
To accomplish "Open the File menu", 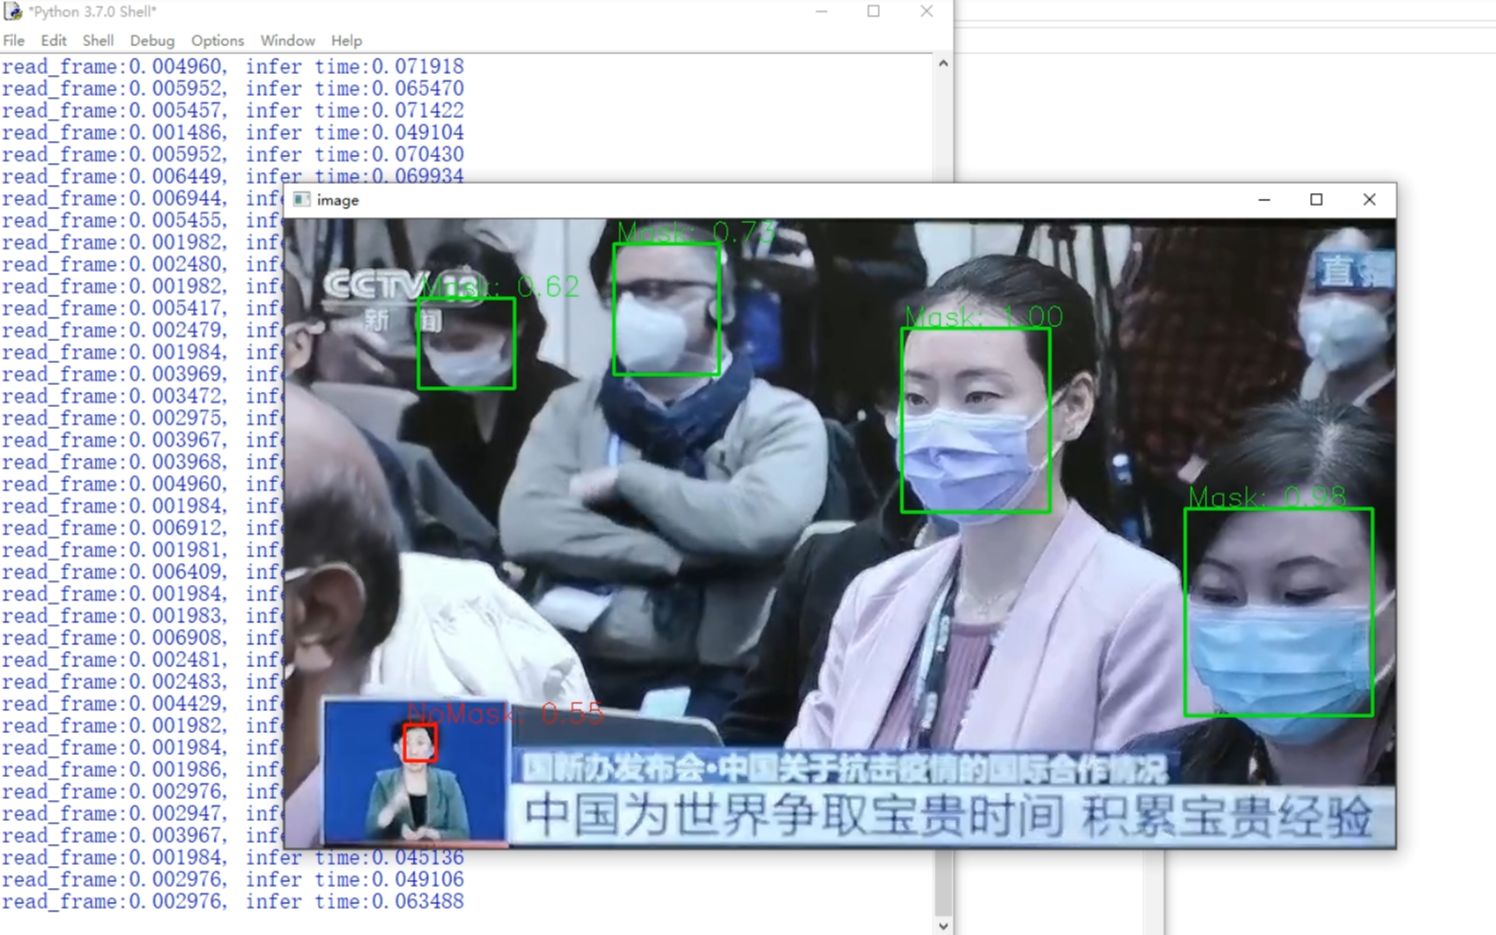I will [13, 41].
